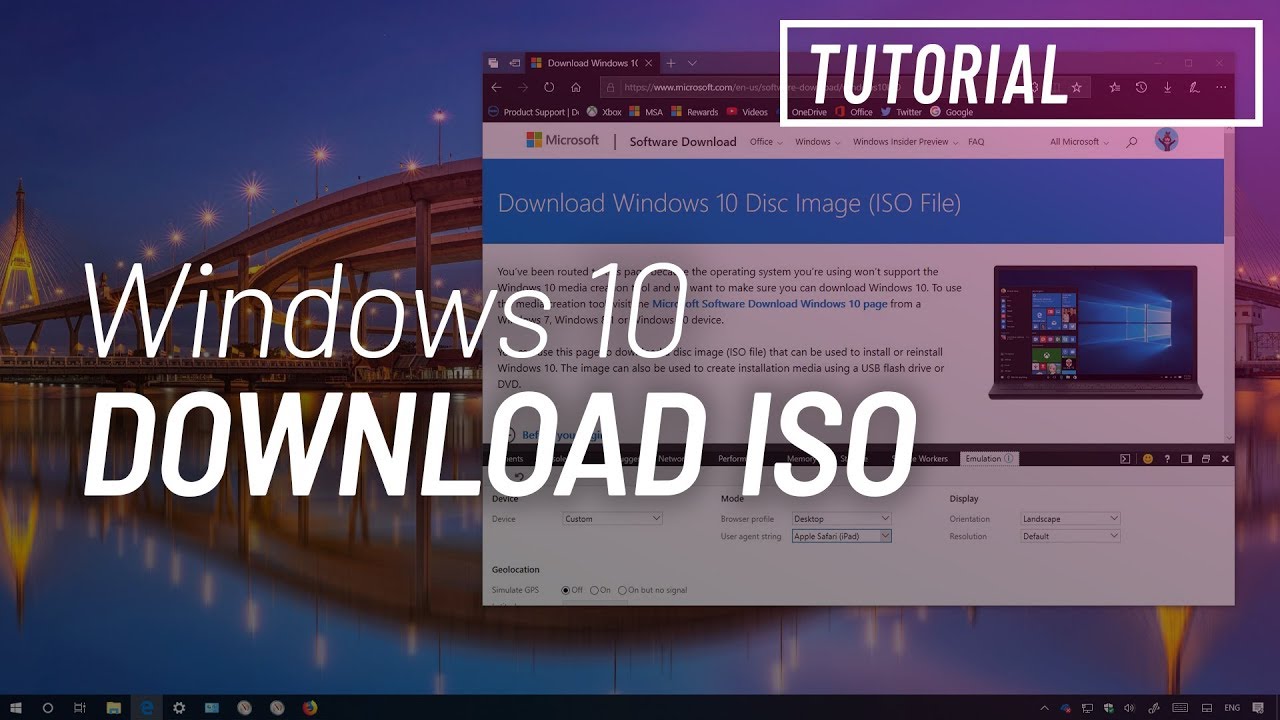This screenshot has width=1280, height=720.
Task: Open the Resolution dropdown
Action: [x=1070, y=536]
